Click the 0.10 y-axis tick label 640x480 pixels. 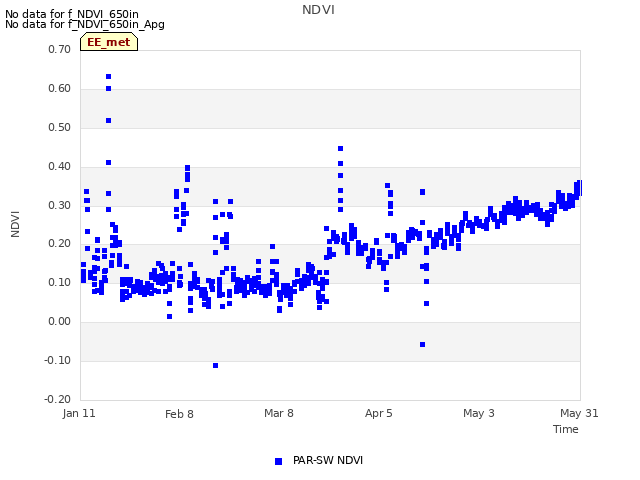click(60, 282)
